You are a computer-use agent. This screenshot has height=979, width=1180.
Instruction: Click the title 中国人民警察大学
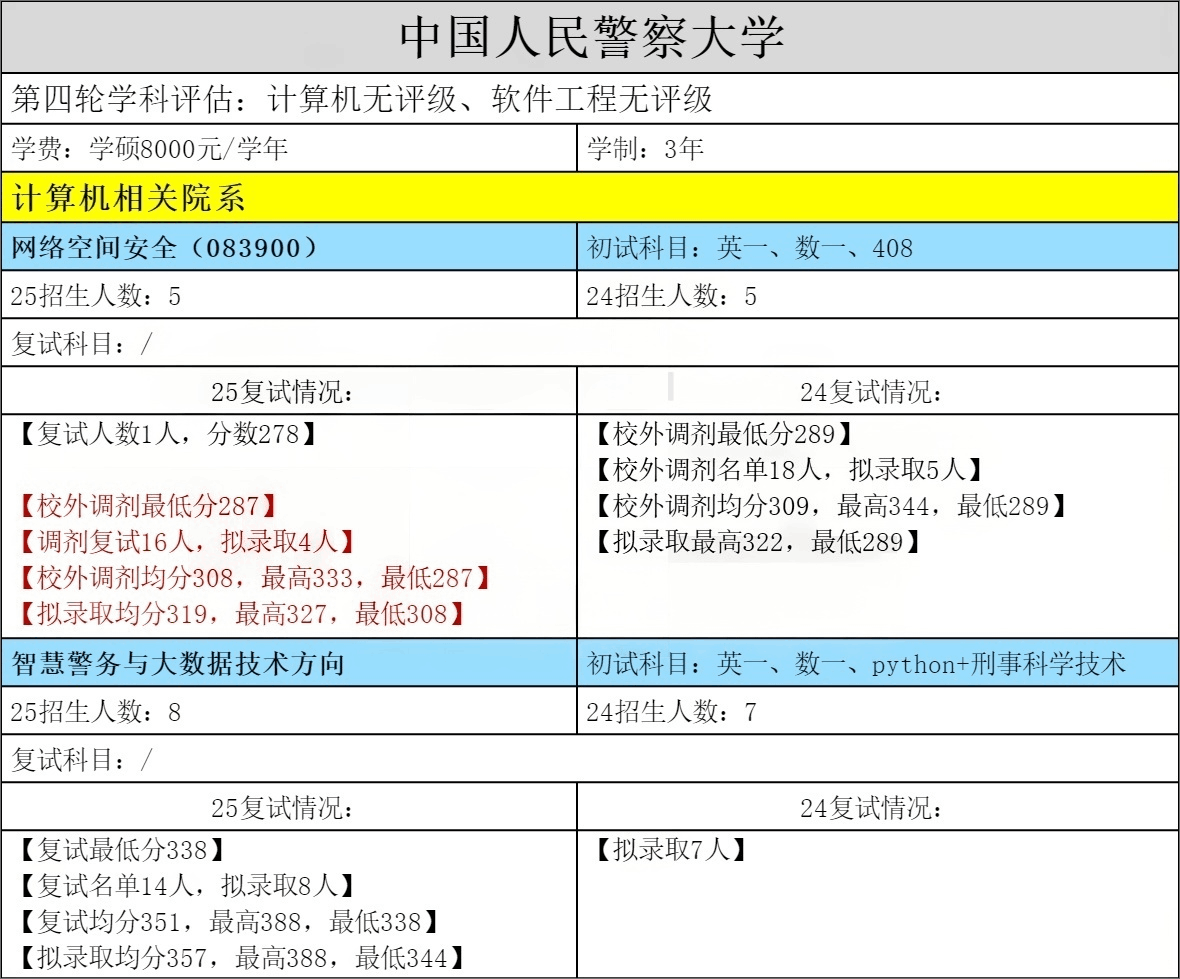coord(590,38)
